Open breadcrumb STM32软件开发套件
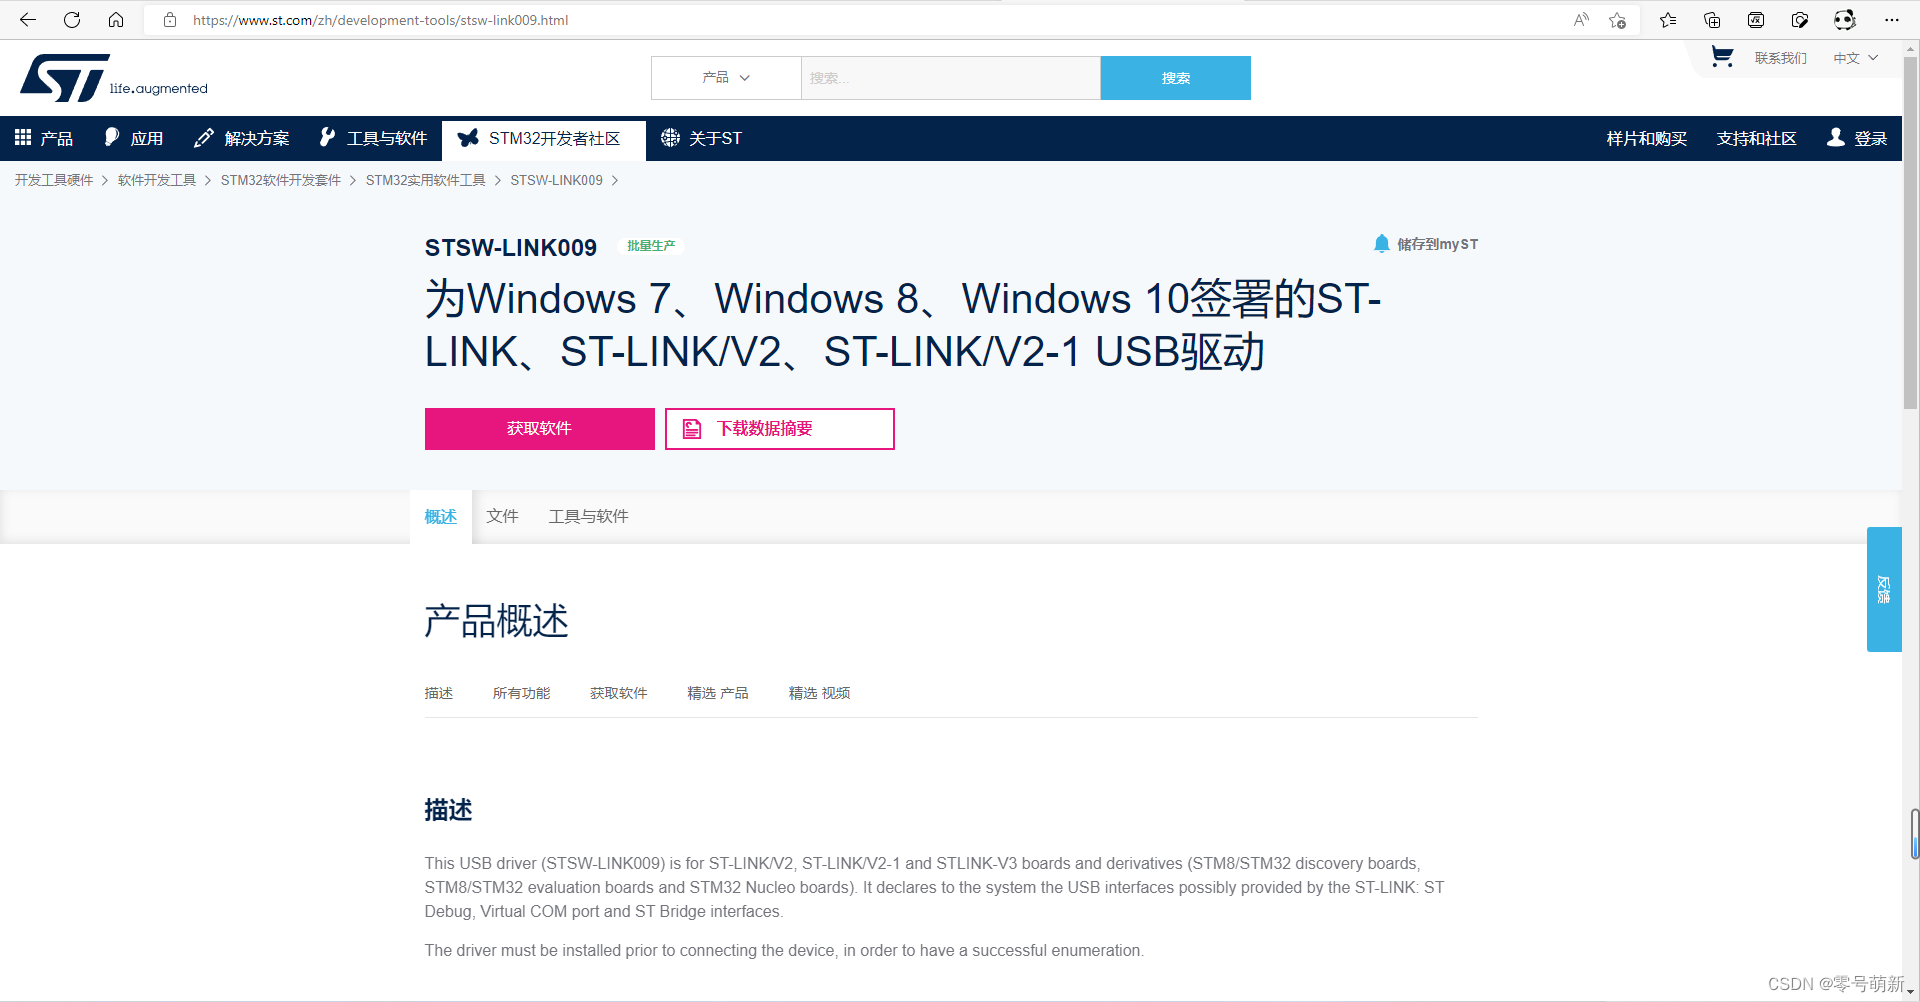Viewport: 1920px width, 1002px height. [x=281, y=180]
